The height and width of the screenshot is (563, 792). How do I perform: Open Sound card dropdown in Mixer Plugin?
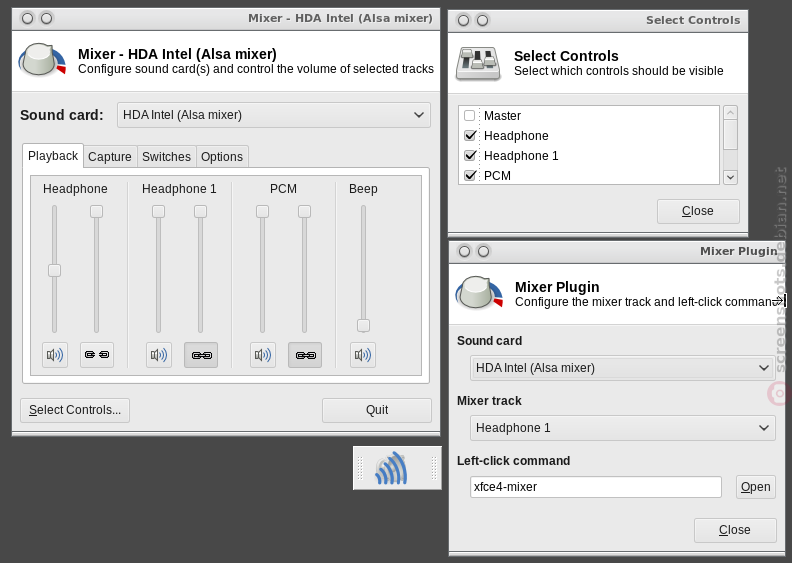pos(622,368)
